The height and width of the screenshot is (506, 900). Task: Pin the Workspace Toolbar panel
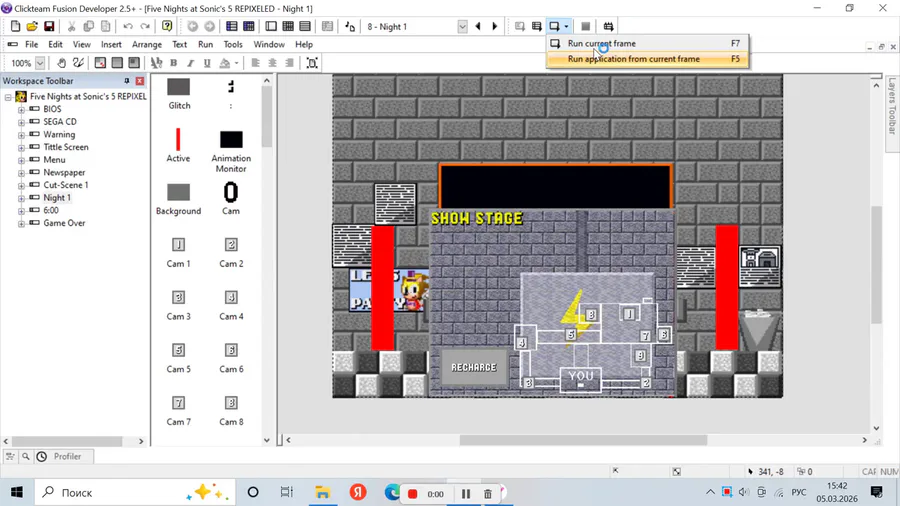coord(127,81)
